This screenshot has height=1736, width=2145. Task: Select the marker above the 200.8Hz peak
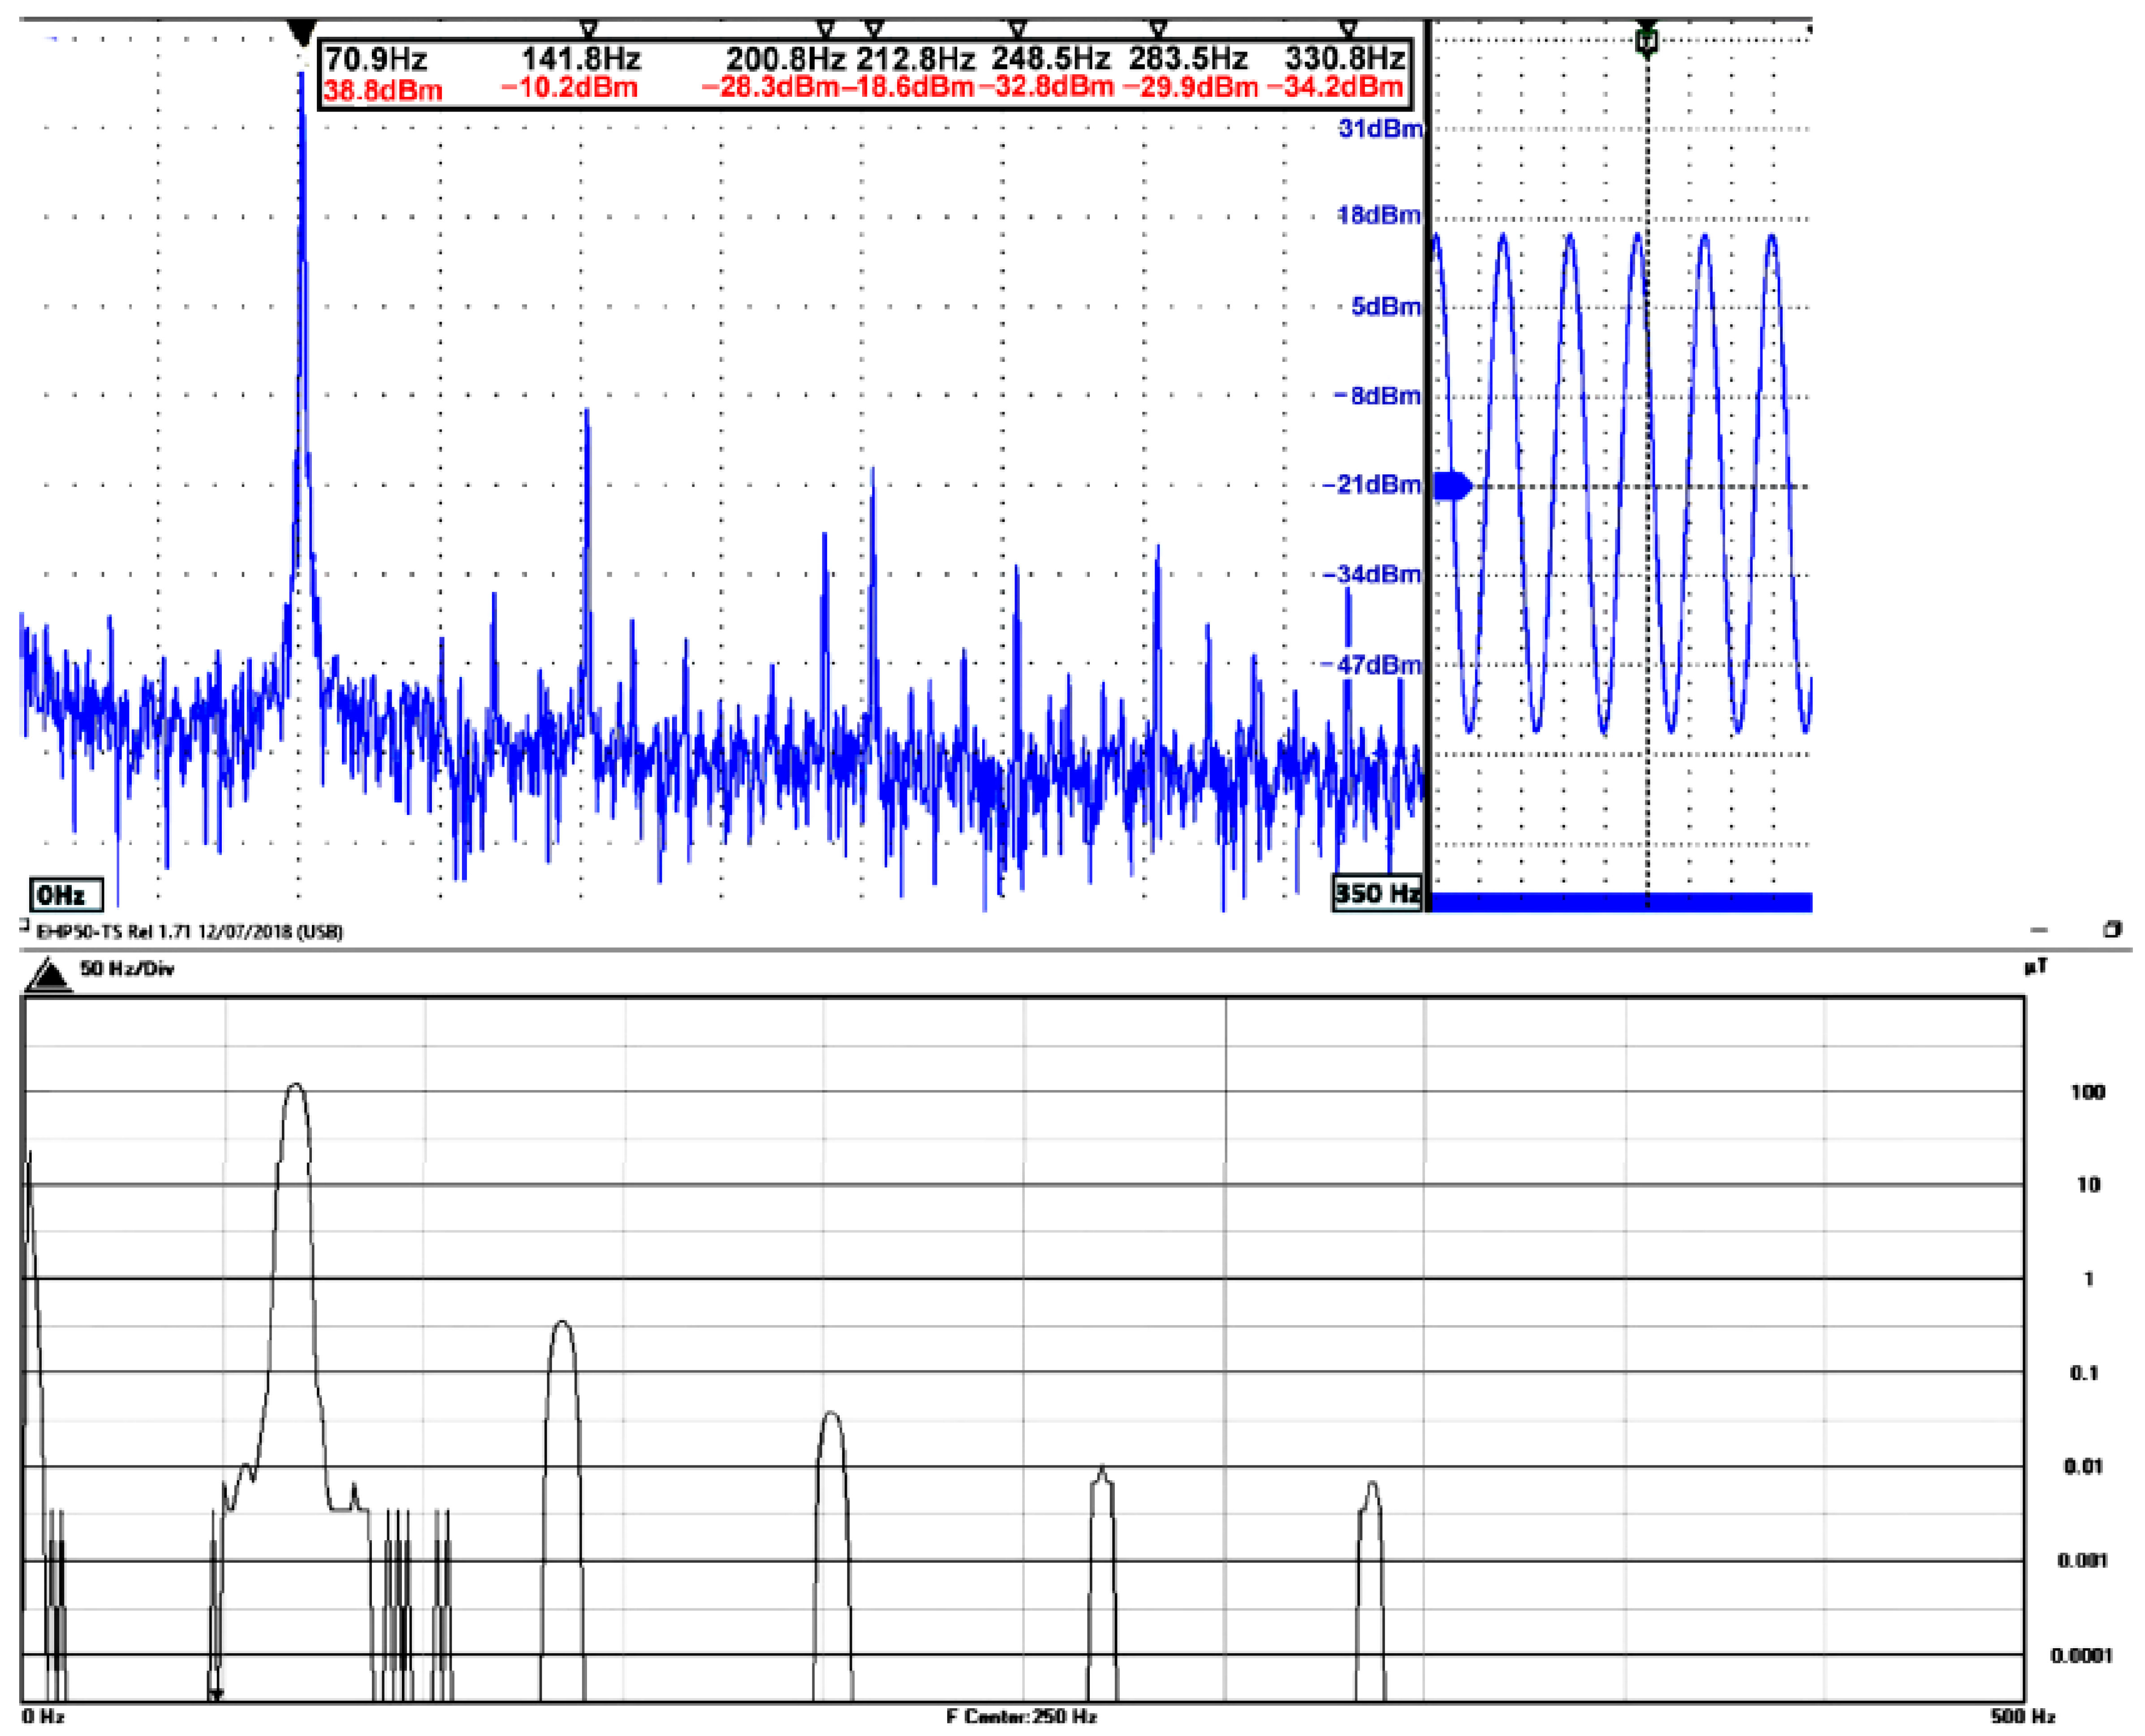point(825,29)
